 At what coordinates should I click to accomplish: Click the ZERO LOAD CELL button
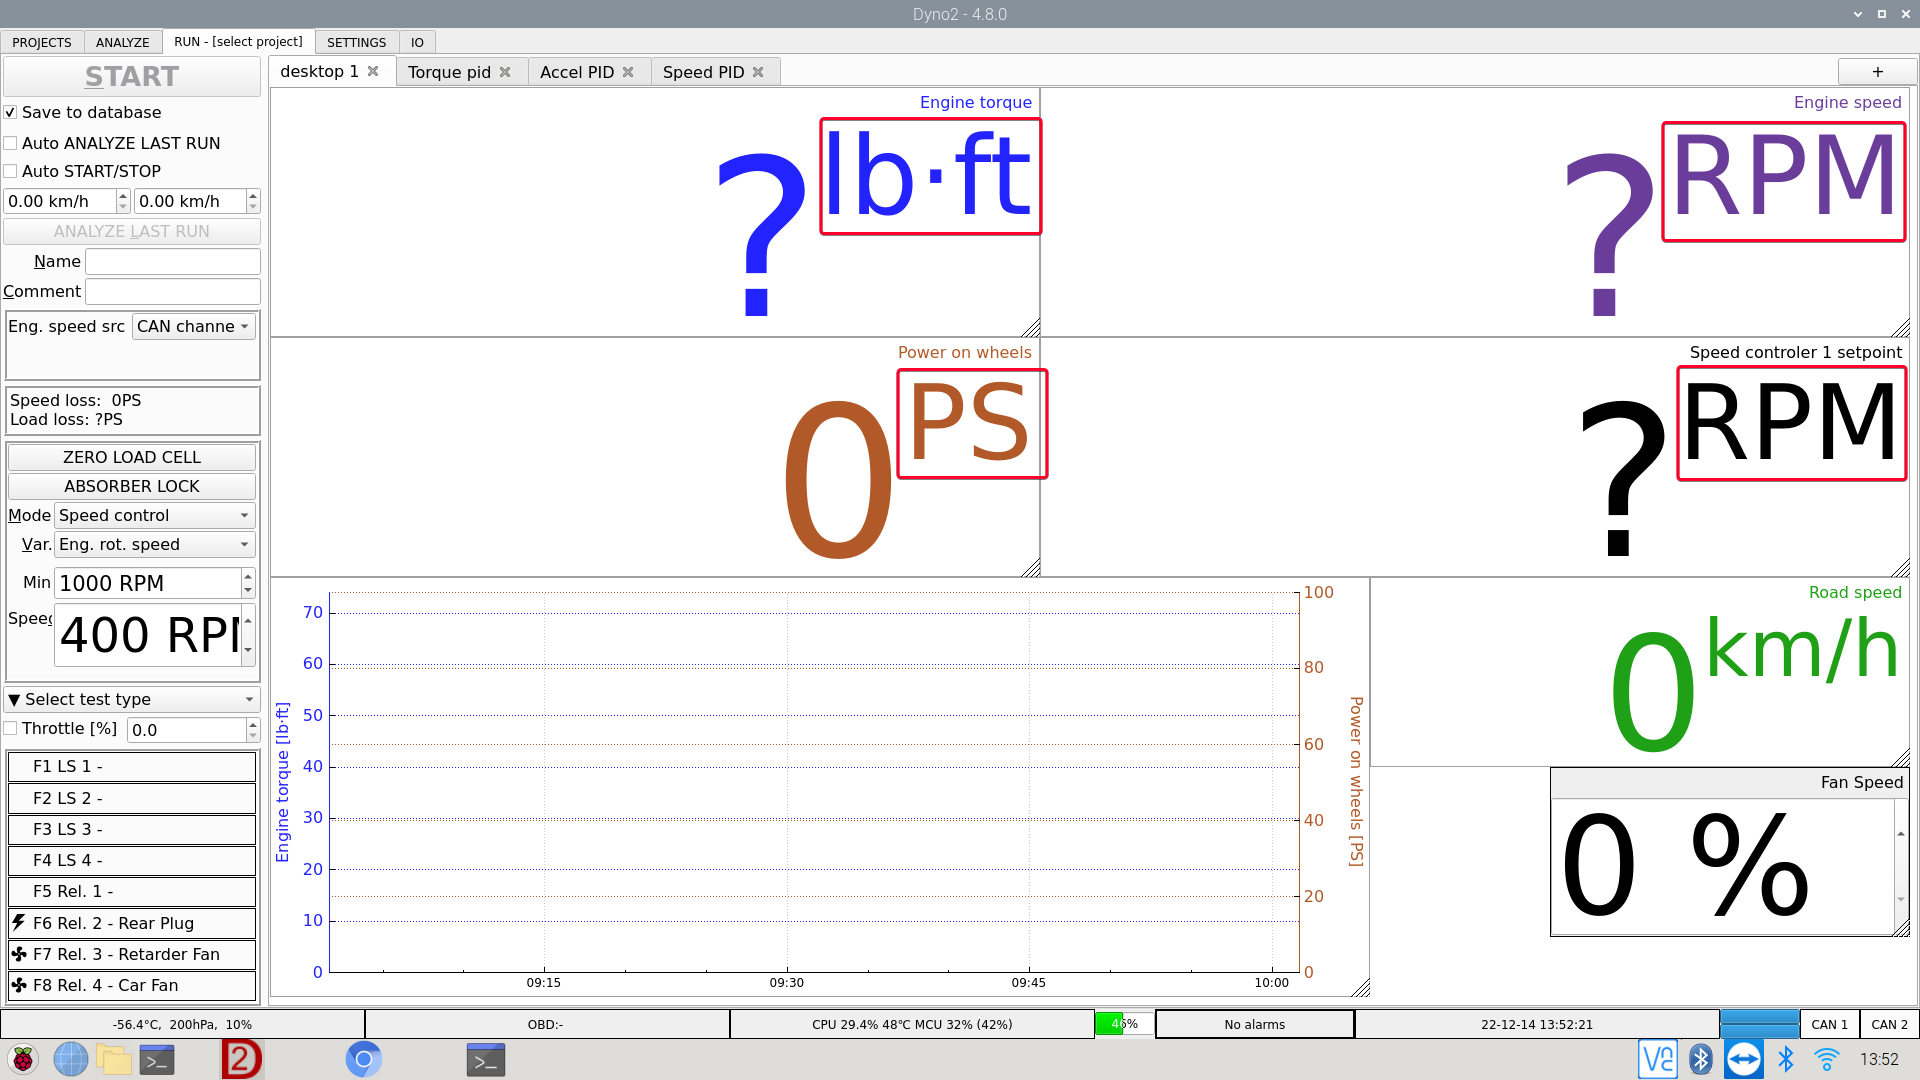point(131,457)
